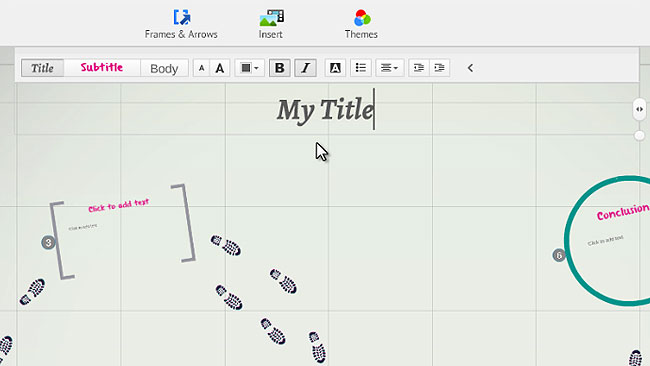Click the Conclusion heading in the circle

(623, 212)
